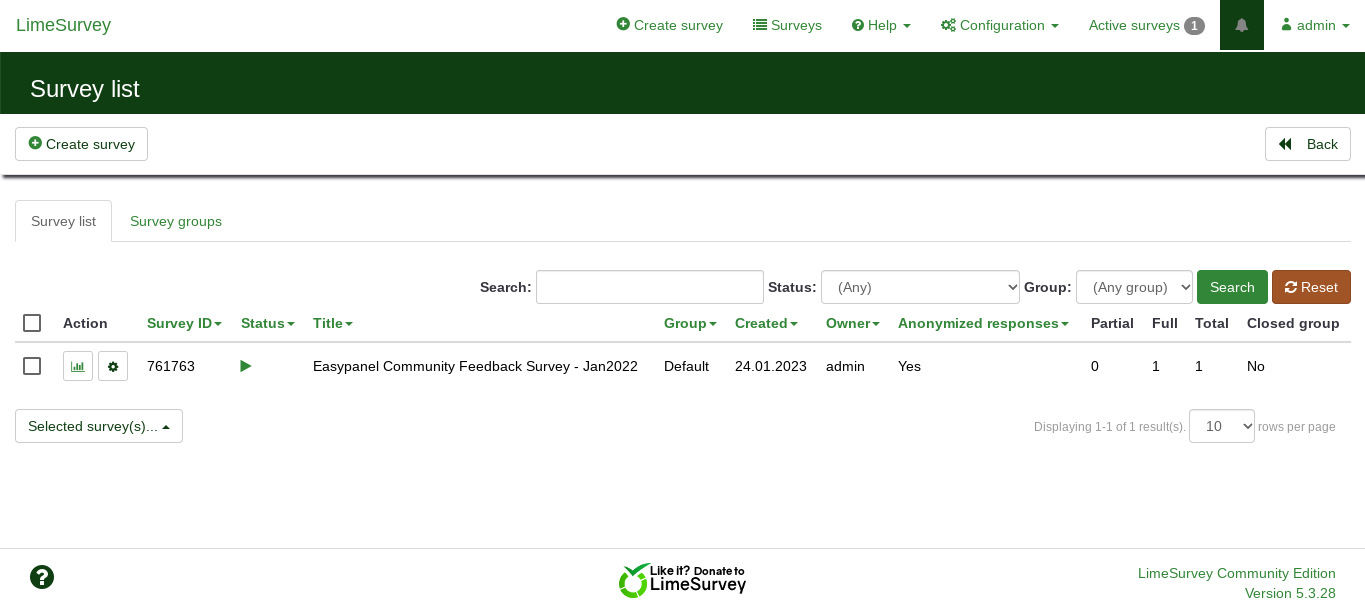This screenshot has height=611, width=1365.
Task: Open the Configuration menu
Action: coord(999,25)
